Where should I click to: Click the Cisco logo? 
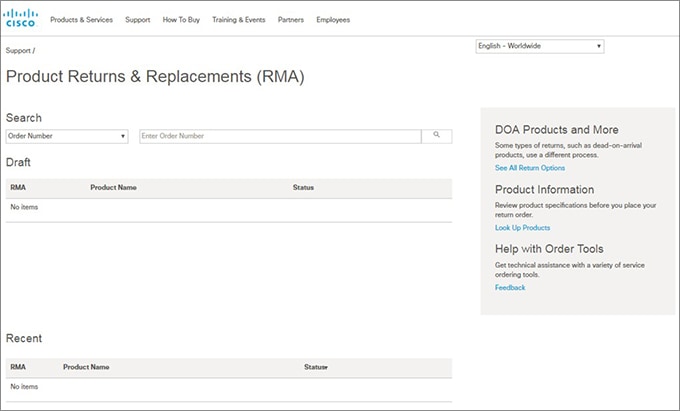(x=20, y=18)
